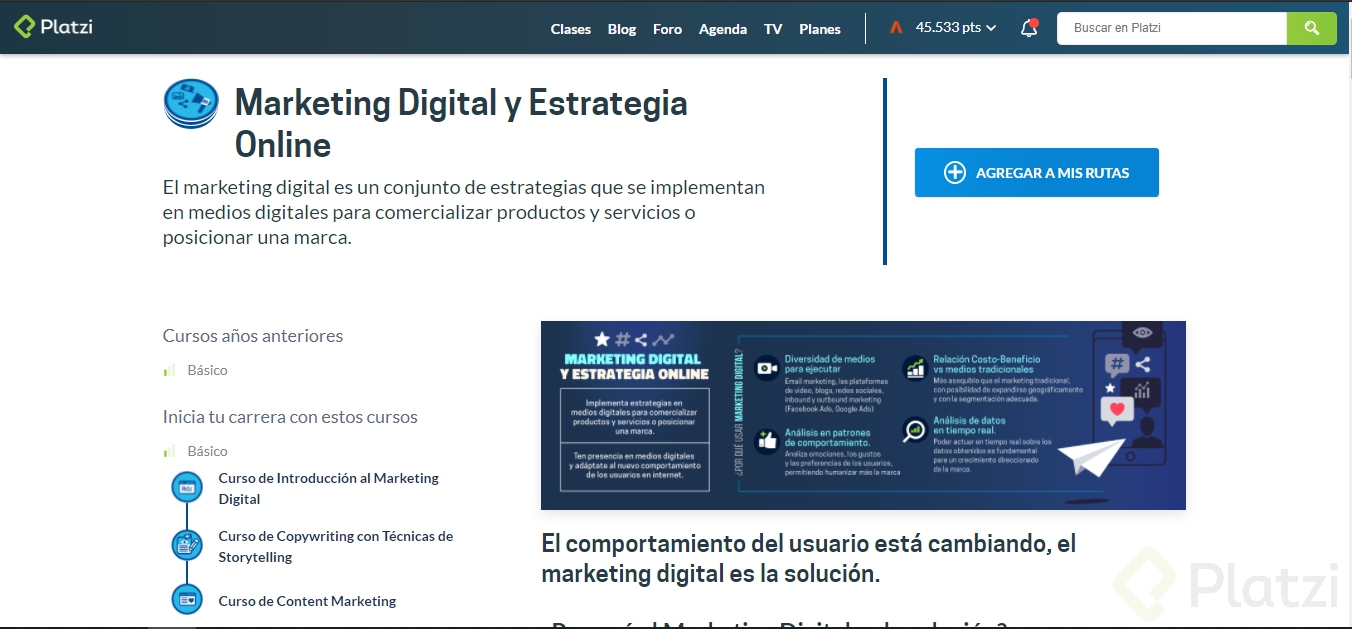Select Básico label under Cursos años anteriores

click(208, 370)
